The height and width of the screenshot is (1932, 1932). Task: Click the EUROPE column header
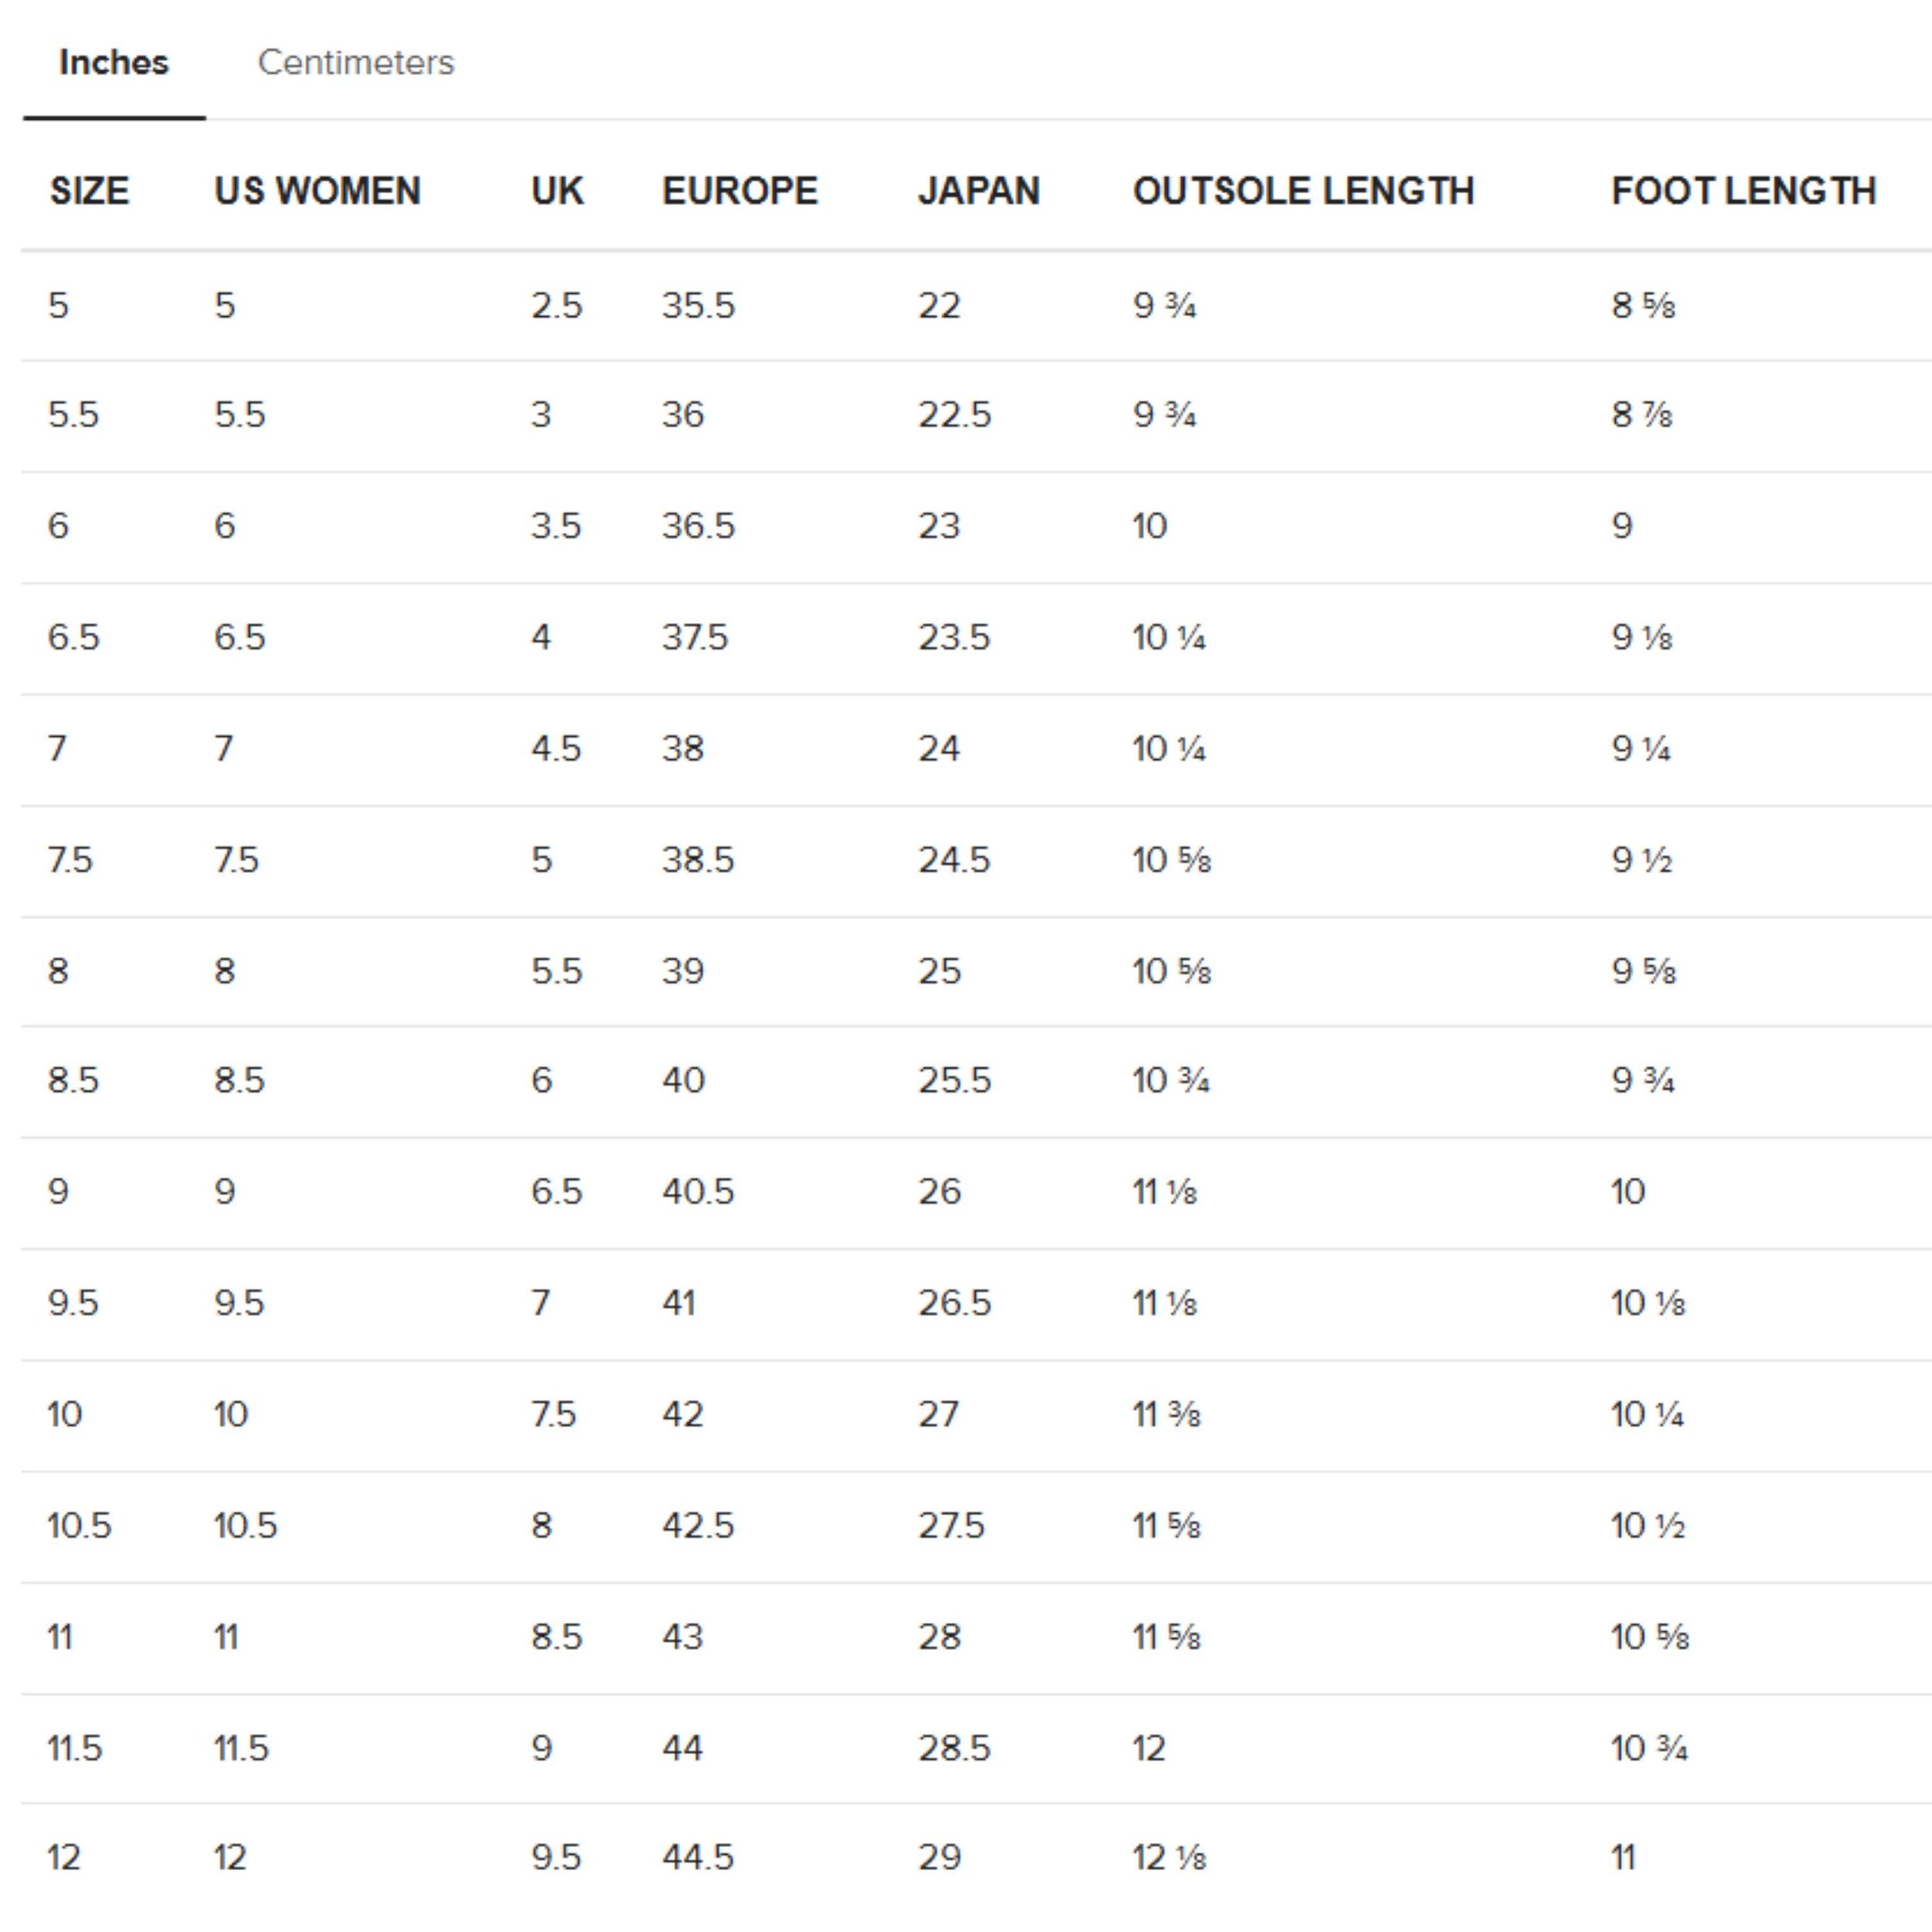click(740, 191)
